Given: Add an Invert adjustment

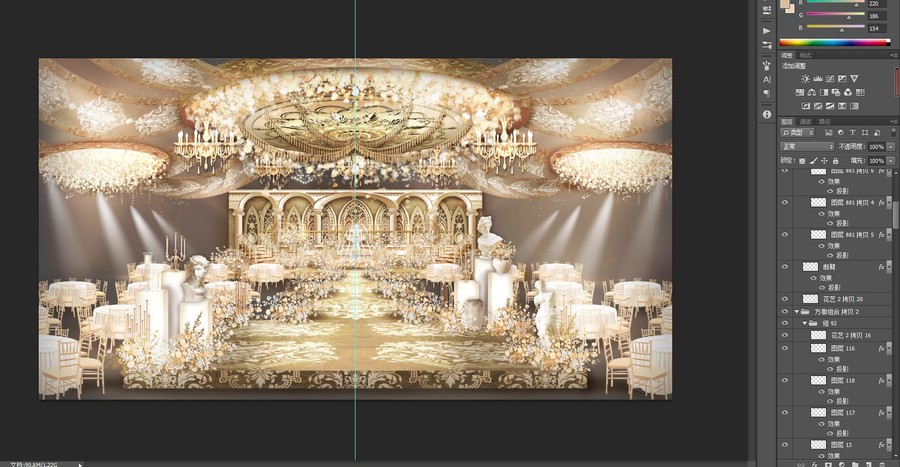Looking at the screenshot, I should coord(806,106).
